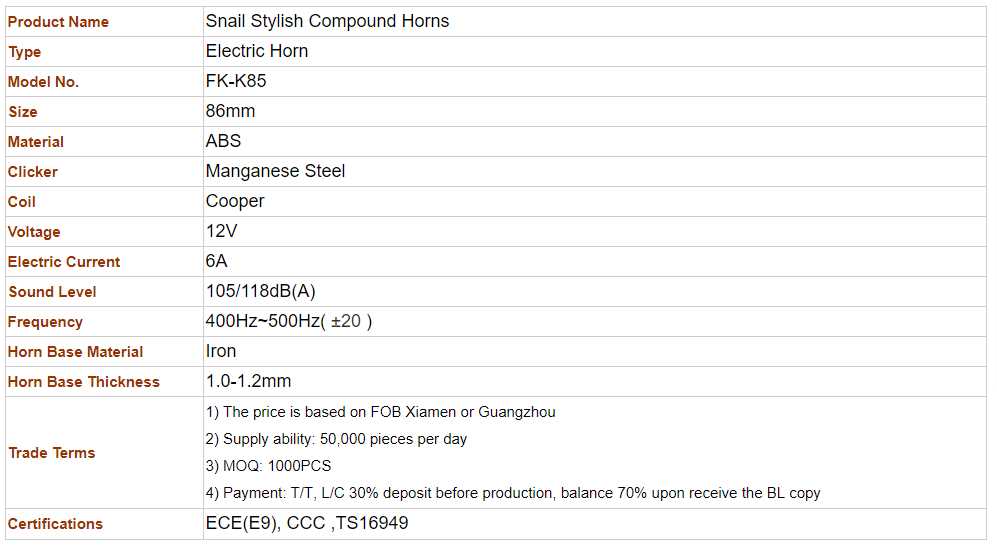Click the 'MOQ: 1000PCS' line

click(268, 466)
